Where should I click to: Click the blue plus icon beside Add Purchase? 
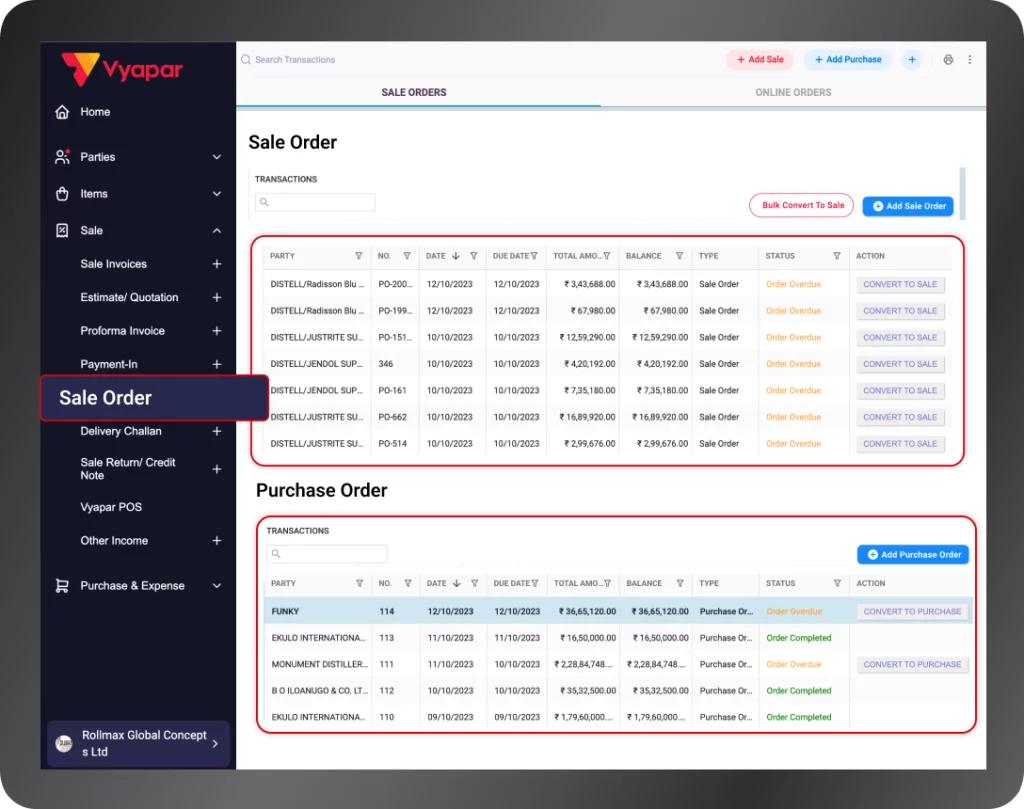(911, 59)
